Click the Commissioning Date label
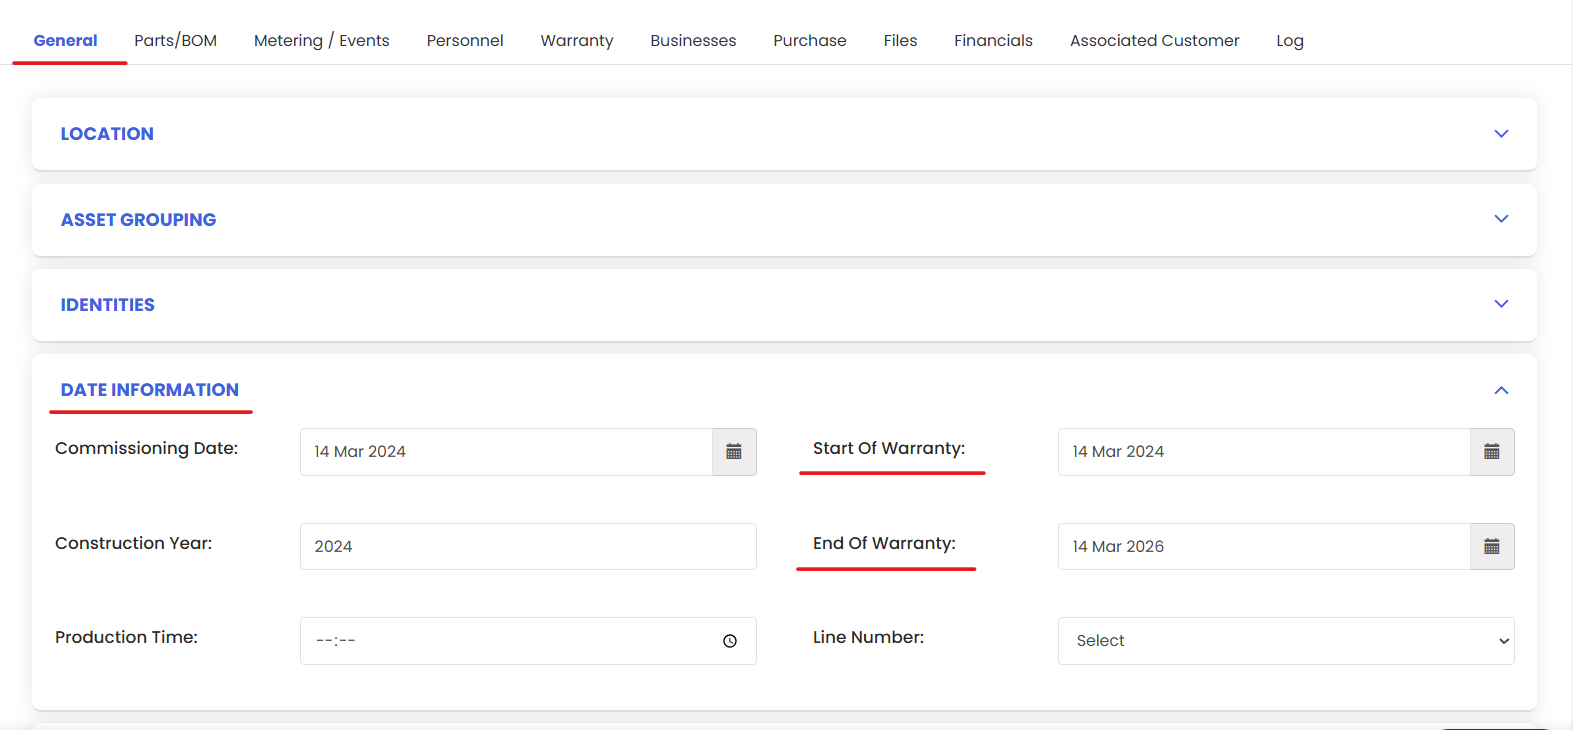Image resolution: width=1573 pixels, height=730 pixels. [x=147, y=448]
